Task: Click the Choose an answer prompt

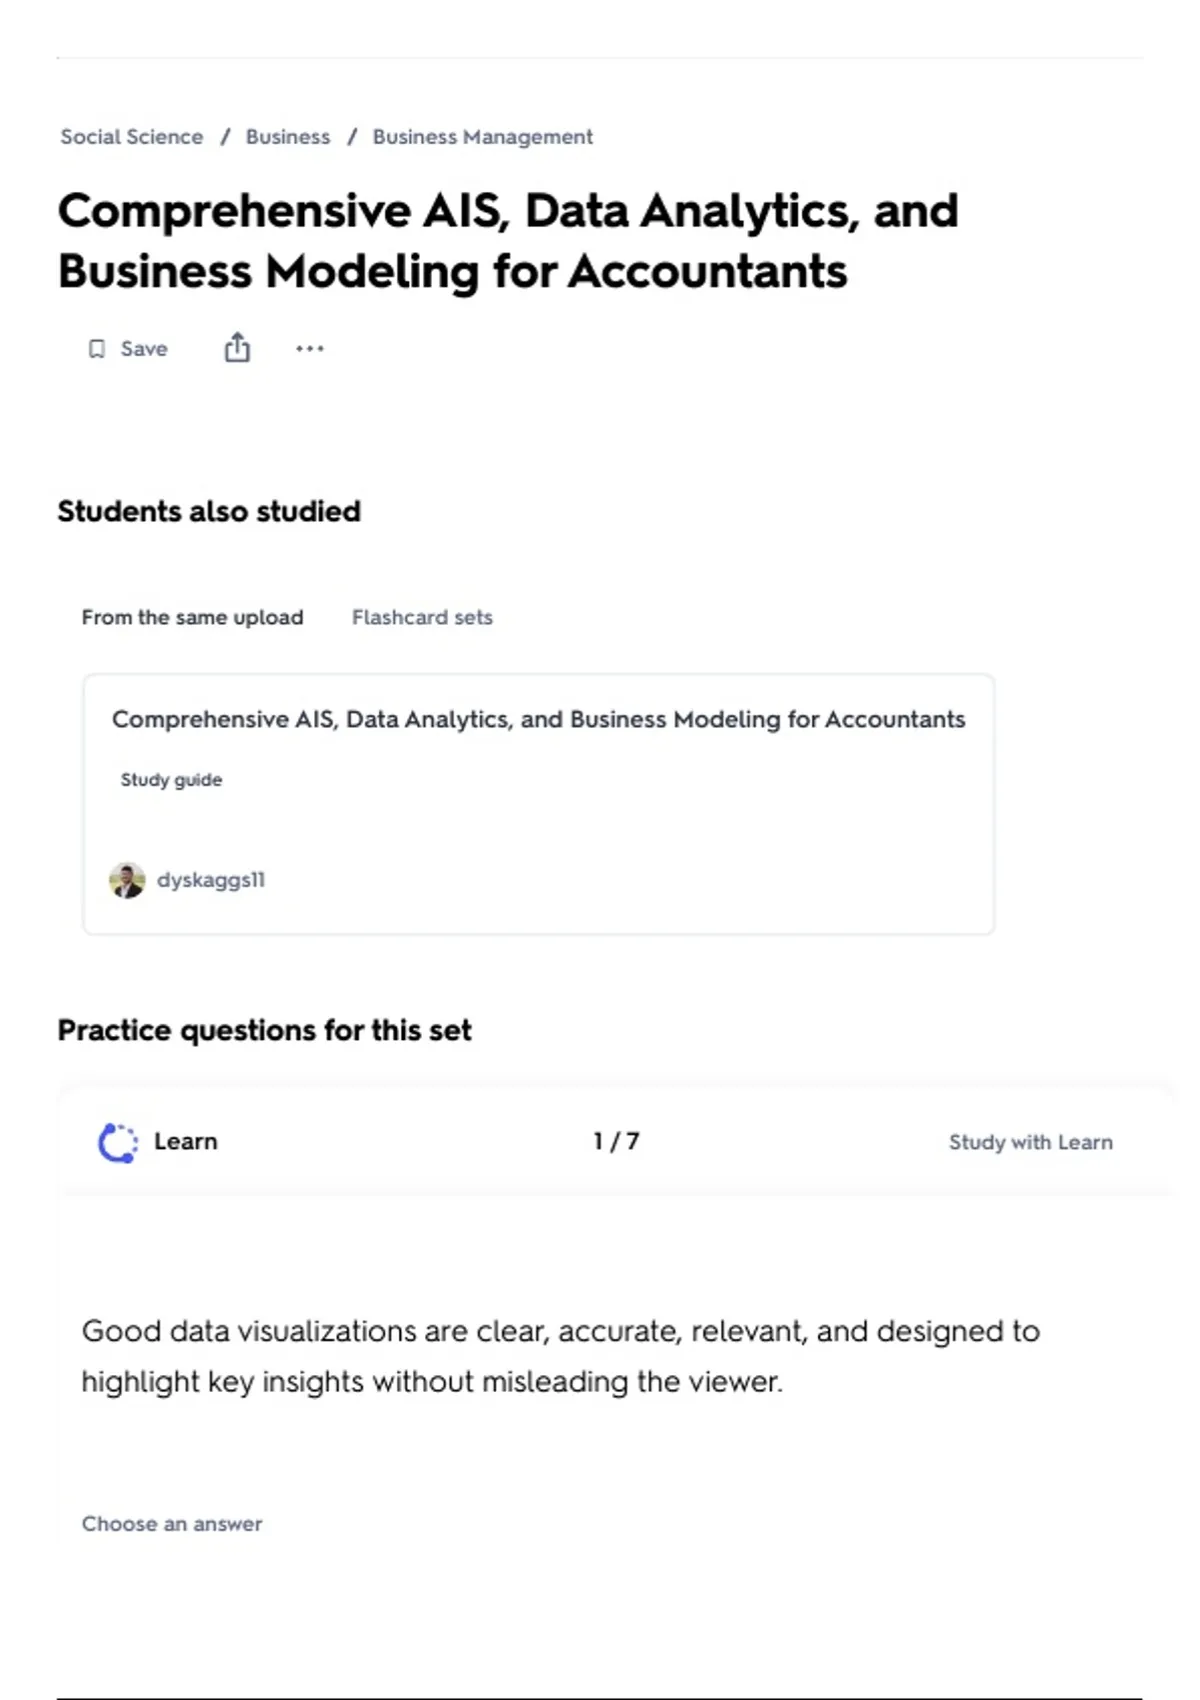Action: (172, 1524)
